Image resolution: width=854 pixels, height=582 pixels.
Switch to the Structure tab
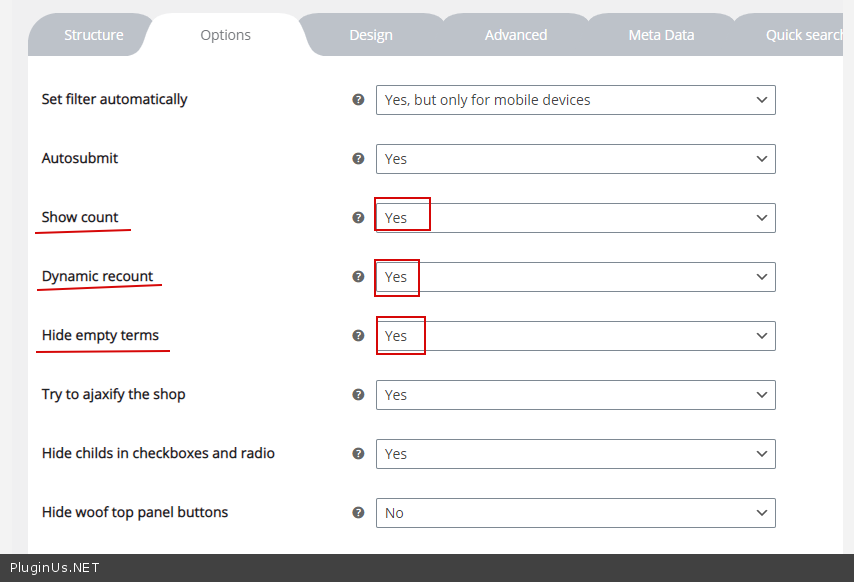94,35
